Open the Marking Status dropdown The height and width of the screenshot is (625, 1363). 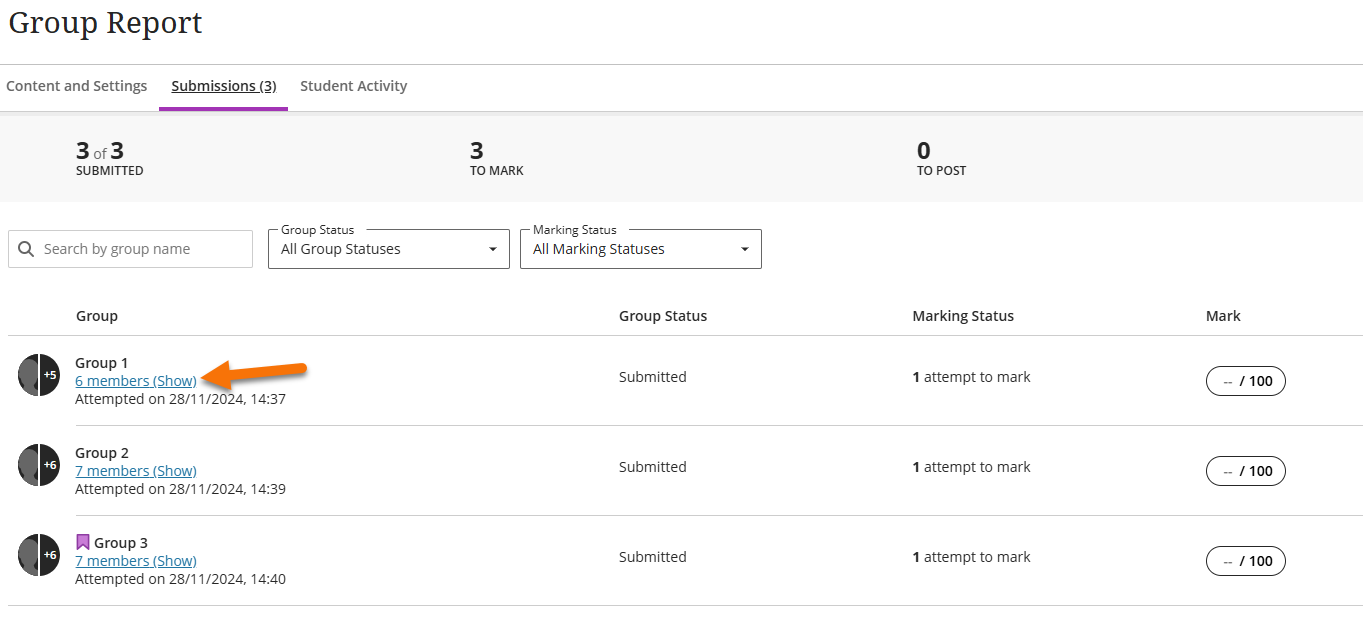pyautogui.click(x=640, y=248)
